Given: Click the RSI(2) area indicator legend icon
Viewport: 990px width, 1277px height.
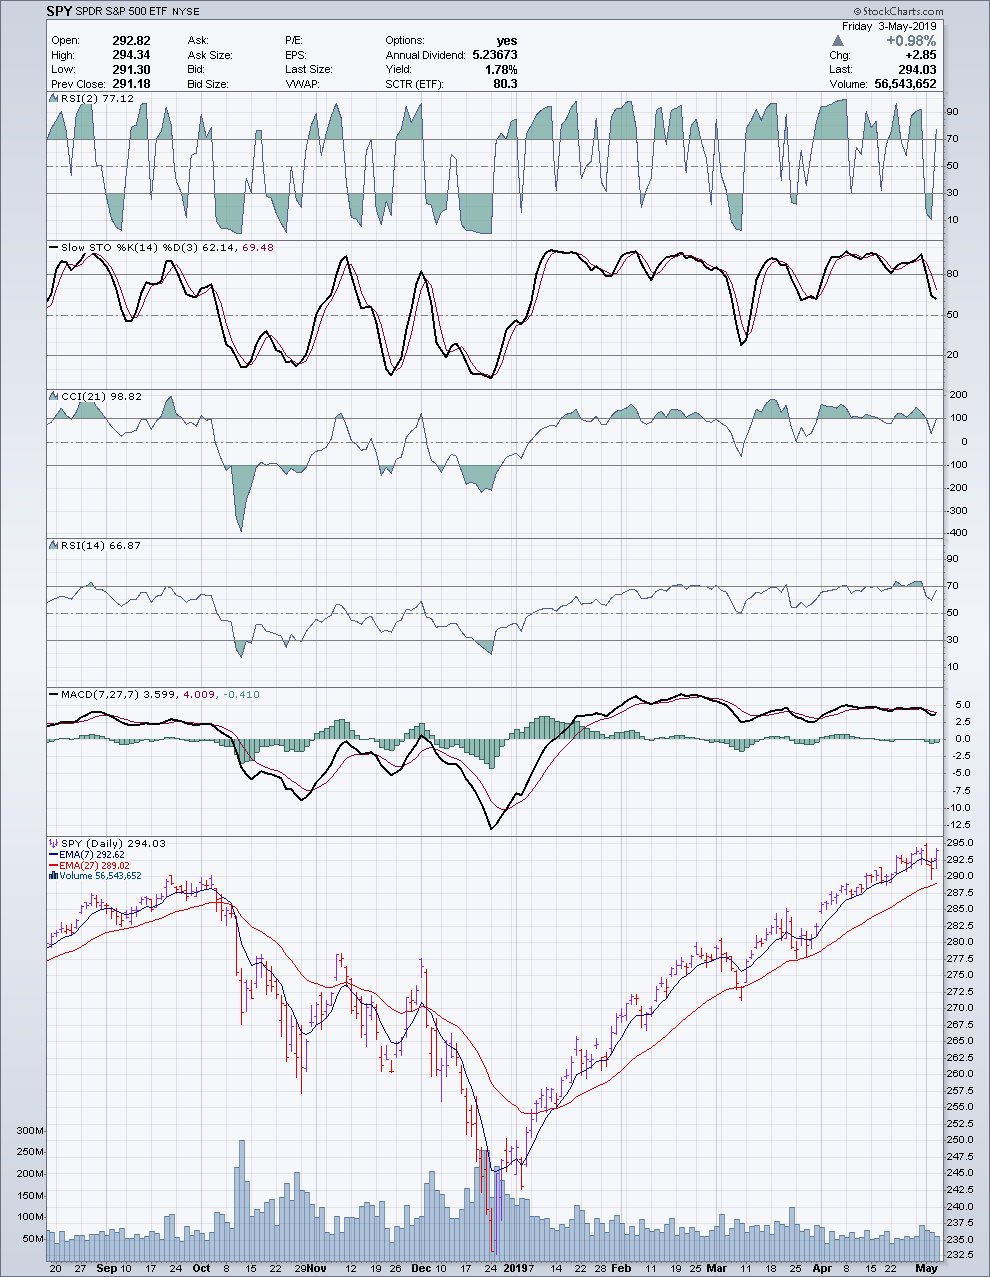Looking at the screenshot, I should click(54, 99).
